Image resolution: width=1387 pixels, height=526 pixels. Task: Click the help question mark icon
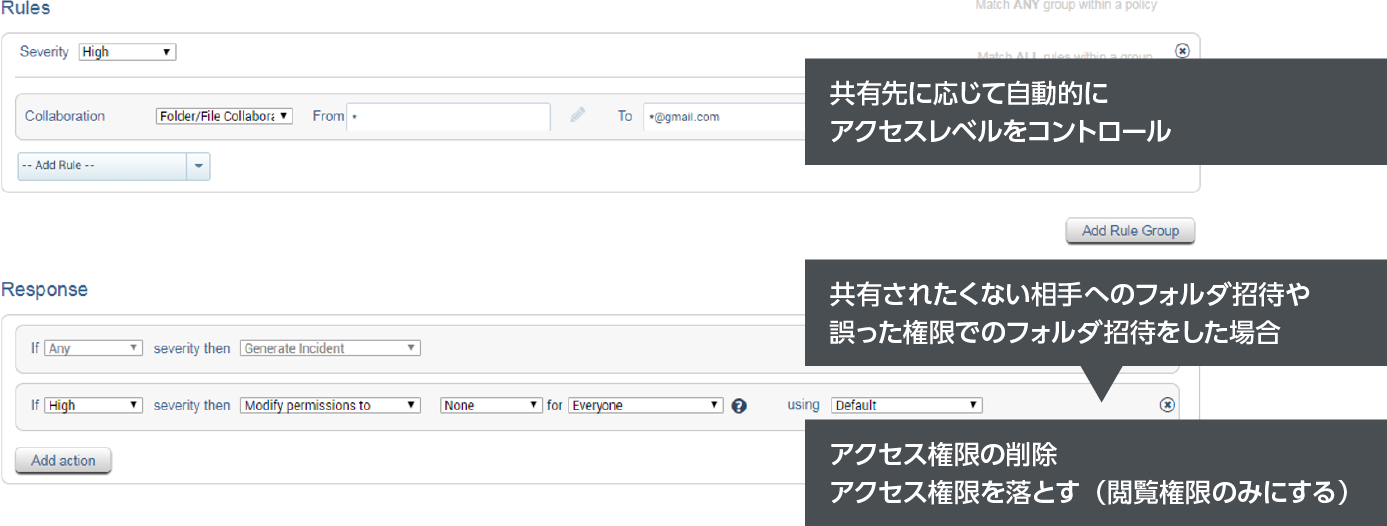pos(739,406)
